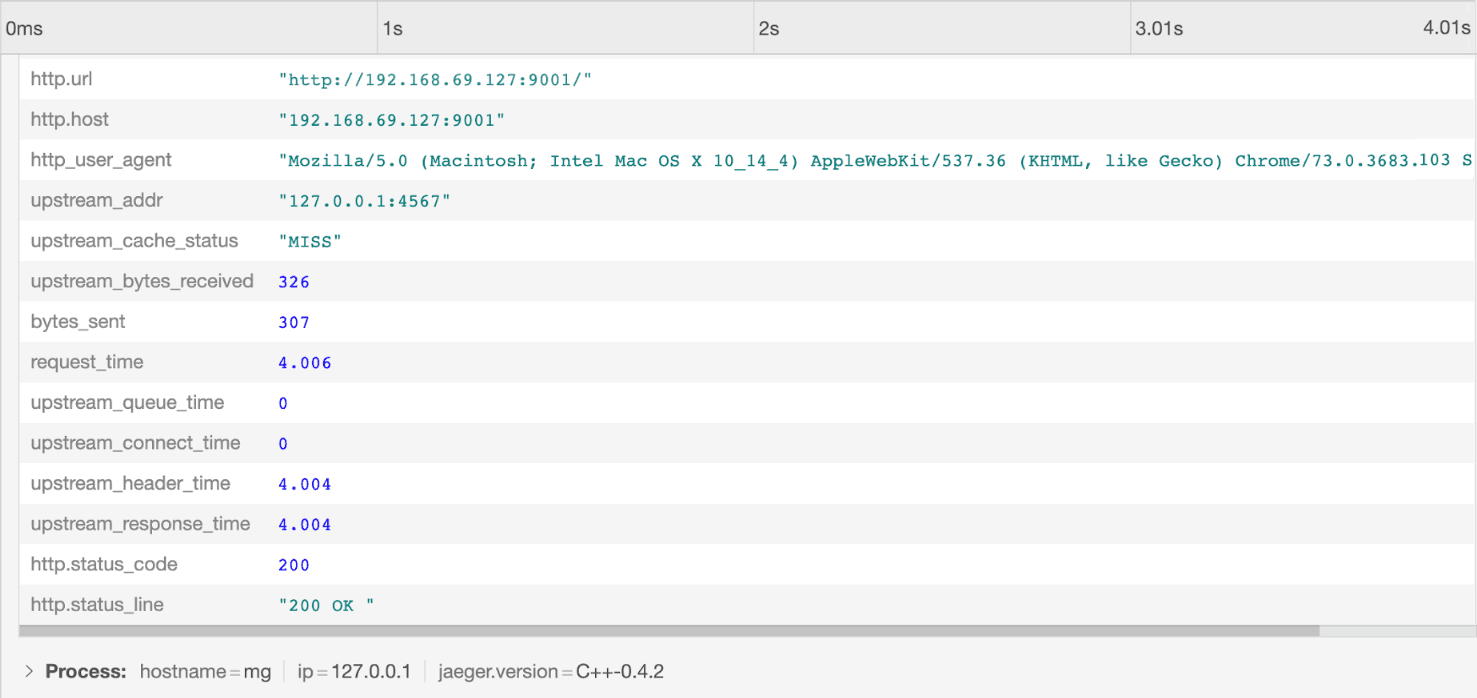
Task: Click the upstream_header_time row label
Action: coord(130,484)
